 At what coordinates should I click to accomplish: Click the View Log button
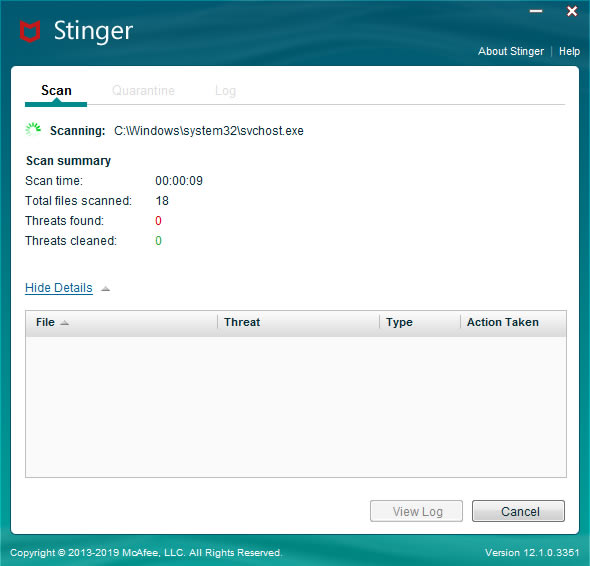[x=416, y=511]
